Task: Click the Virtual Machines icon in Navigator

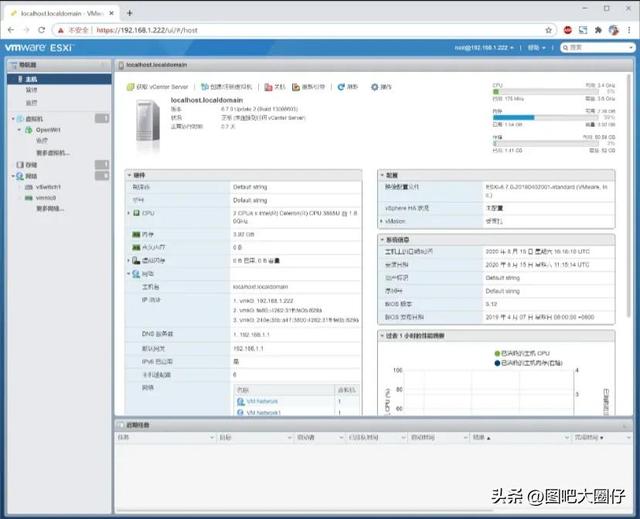Action: [20, 119]
